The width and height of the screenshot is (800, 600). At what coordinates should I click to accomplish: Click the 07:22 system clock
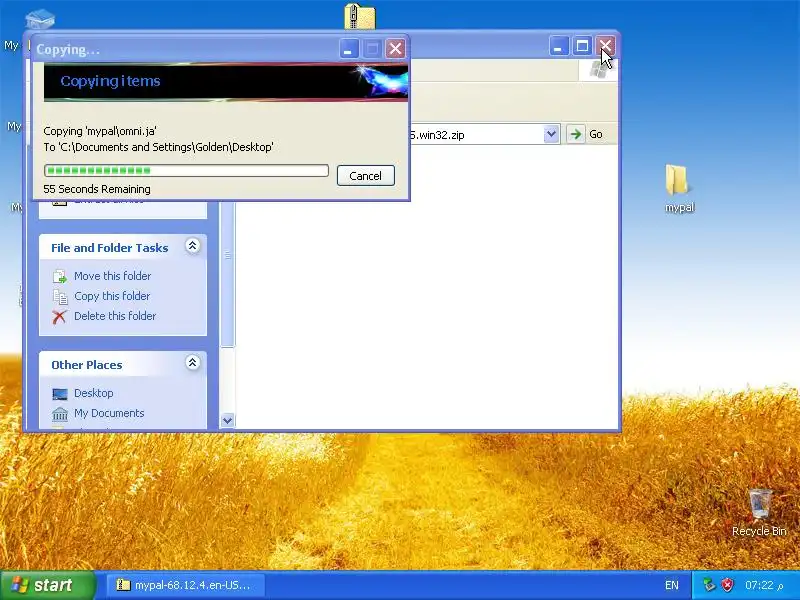(x=763, y=585)
